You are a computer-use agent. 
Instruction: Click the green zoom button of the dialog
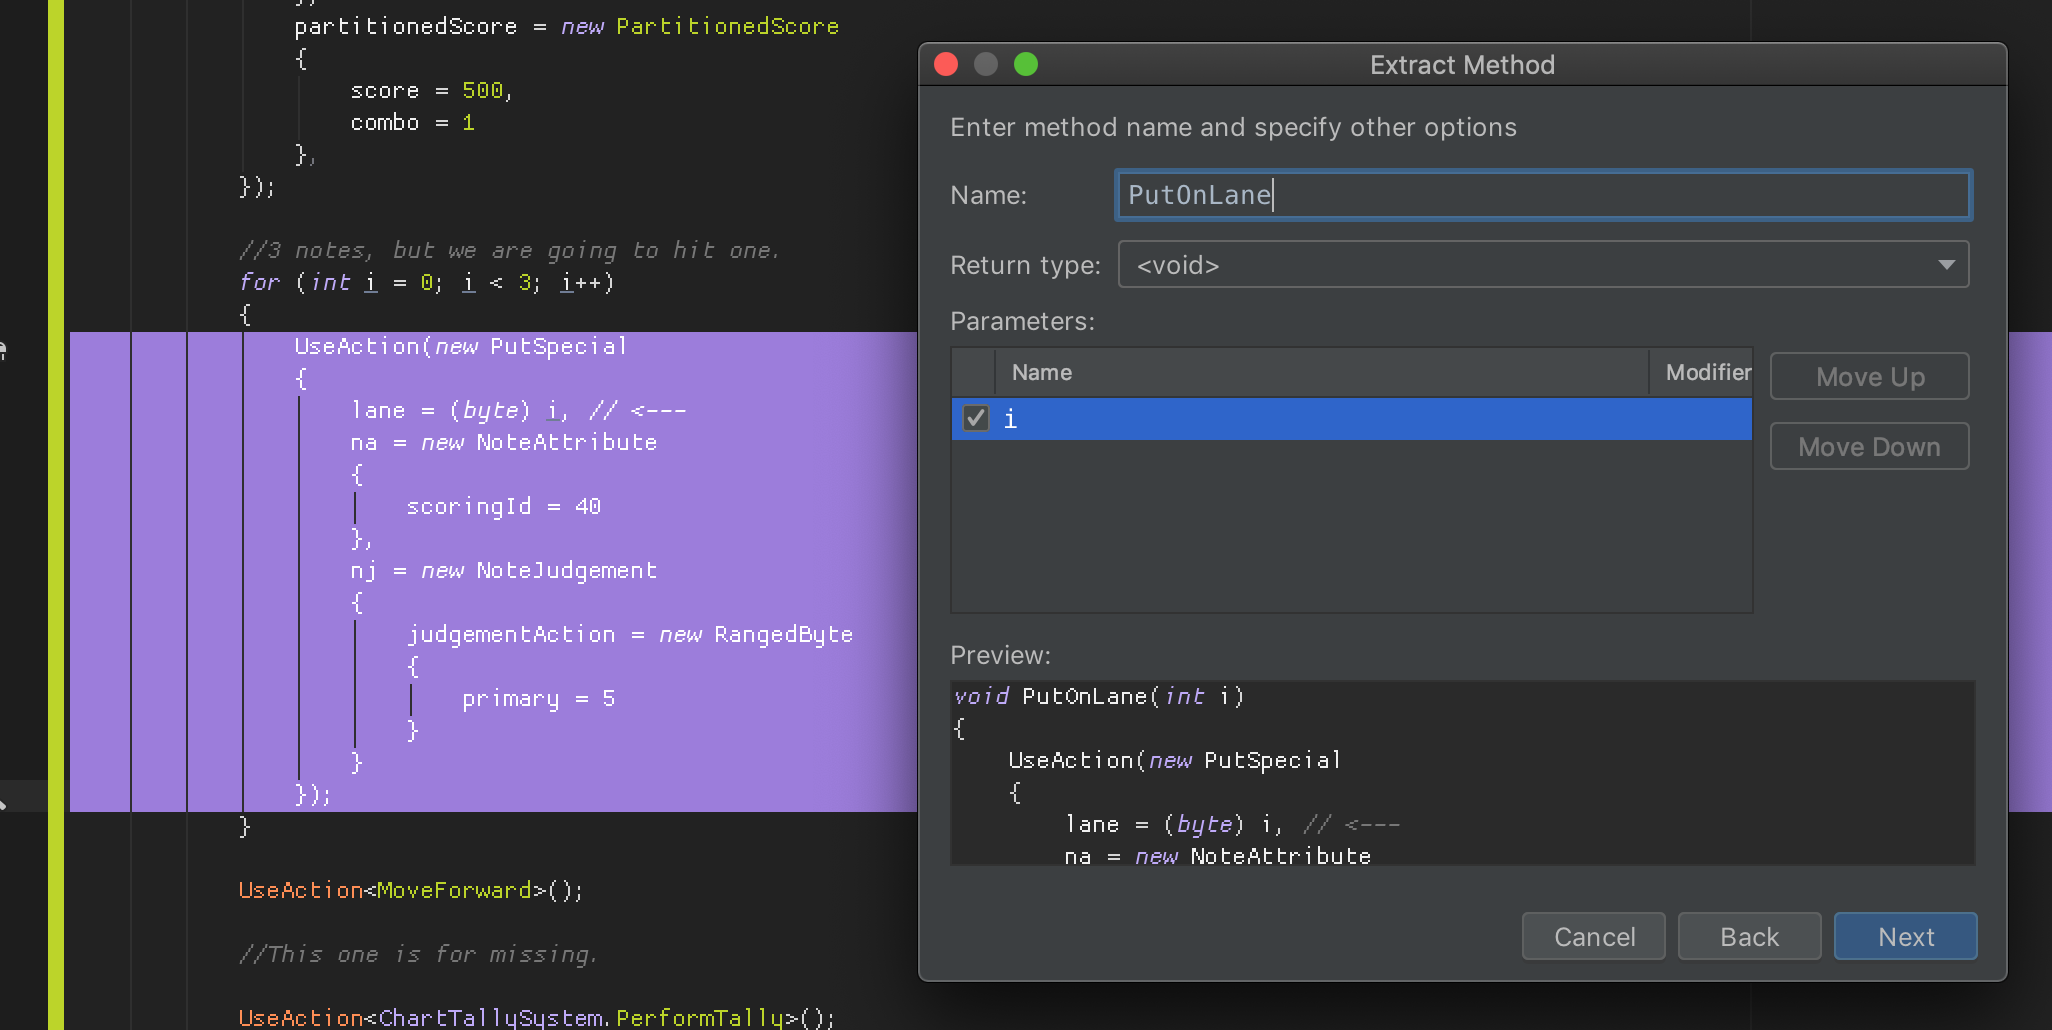point(1026,65)
